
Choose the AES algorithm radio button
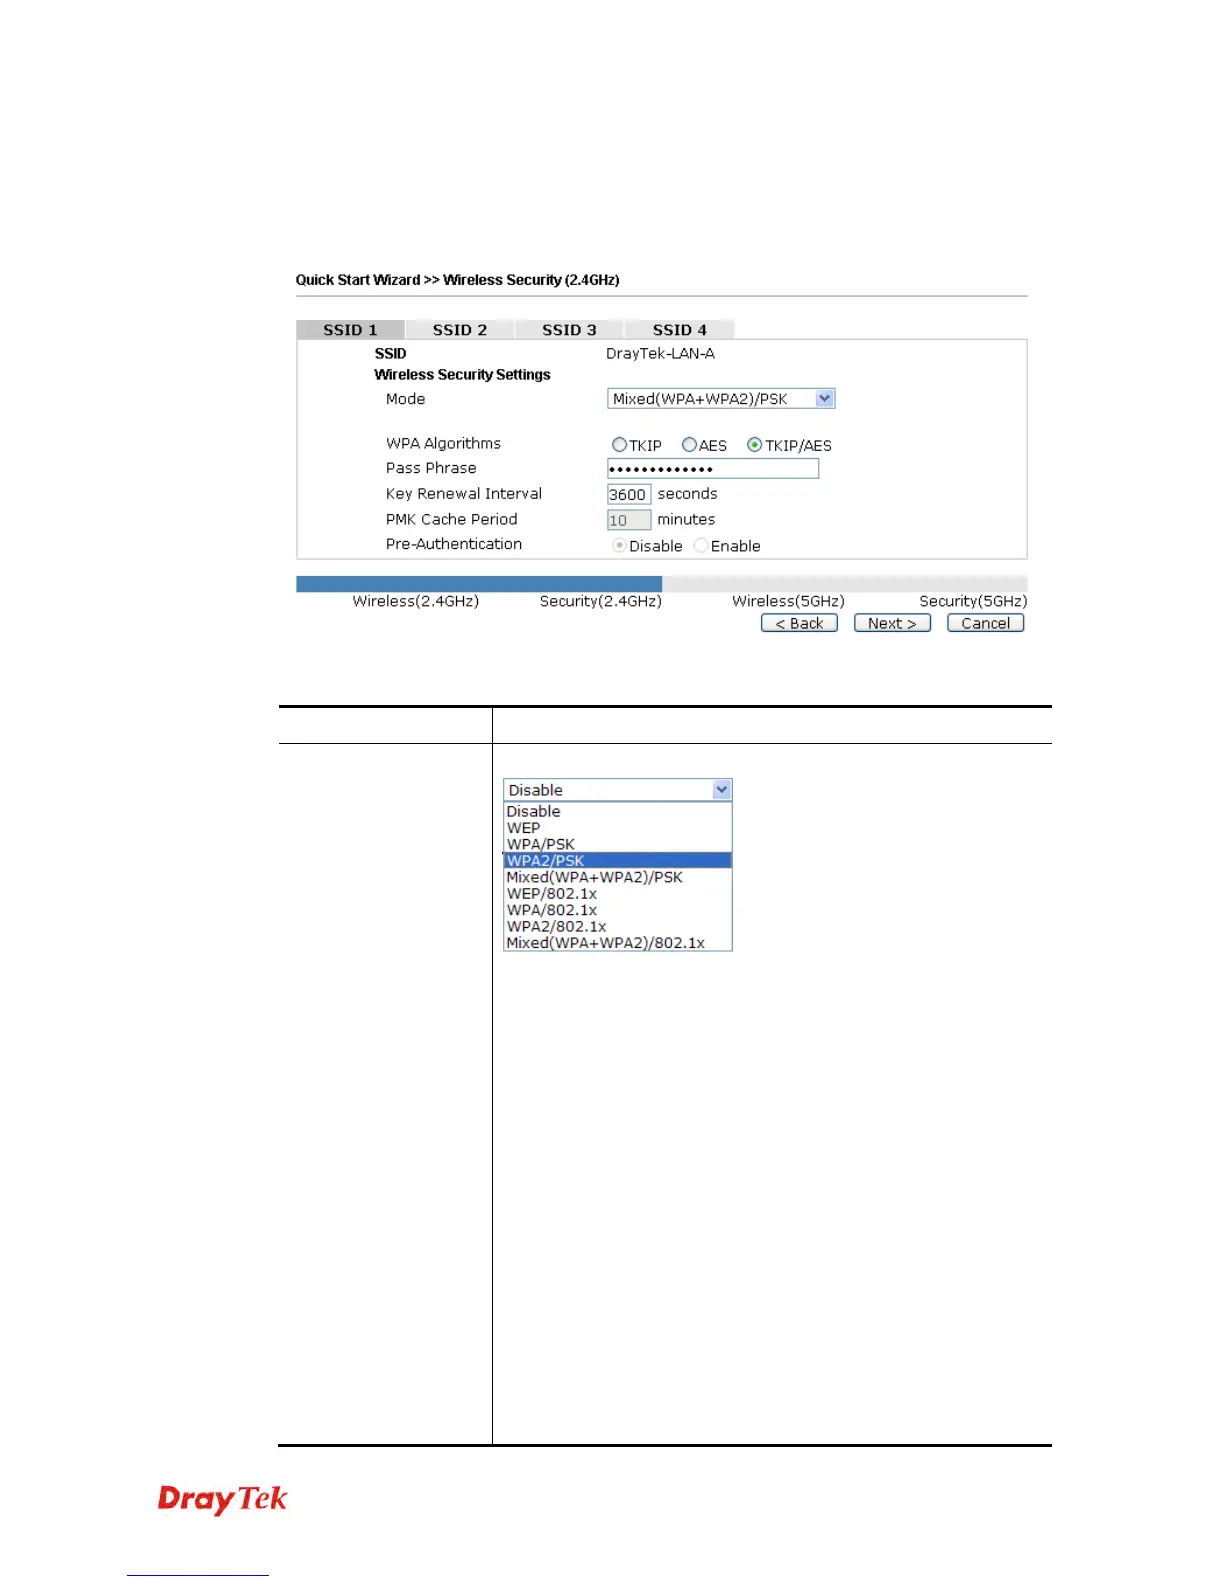point(689,445)
